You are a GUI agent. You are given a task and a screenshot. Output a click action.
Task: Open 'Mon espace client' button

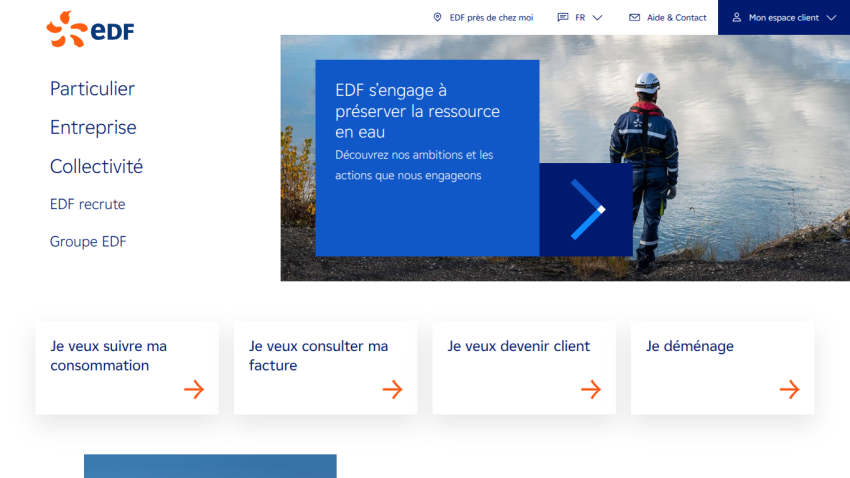coord(784,17)
